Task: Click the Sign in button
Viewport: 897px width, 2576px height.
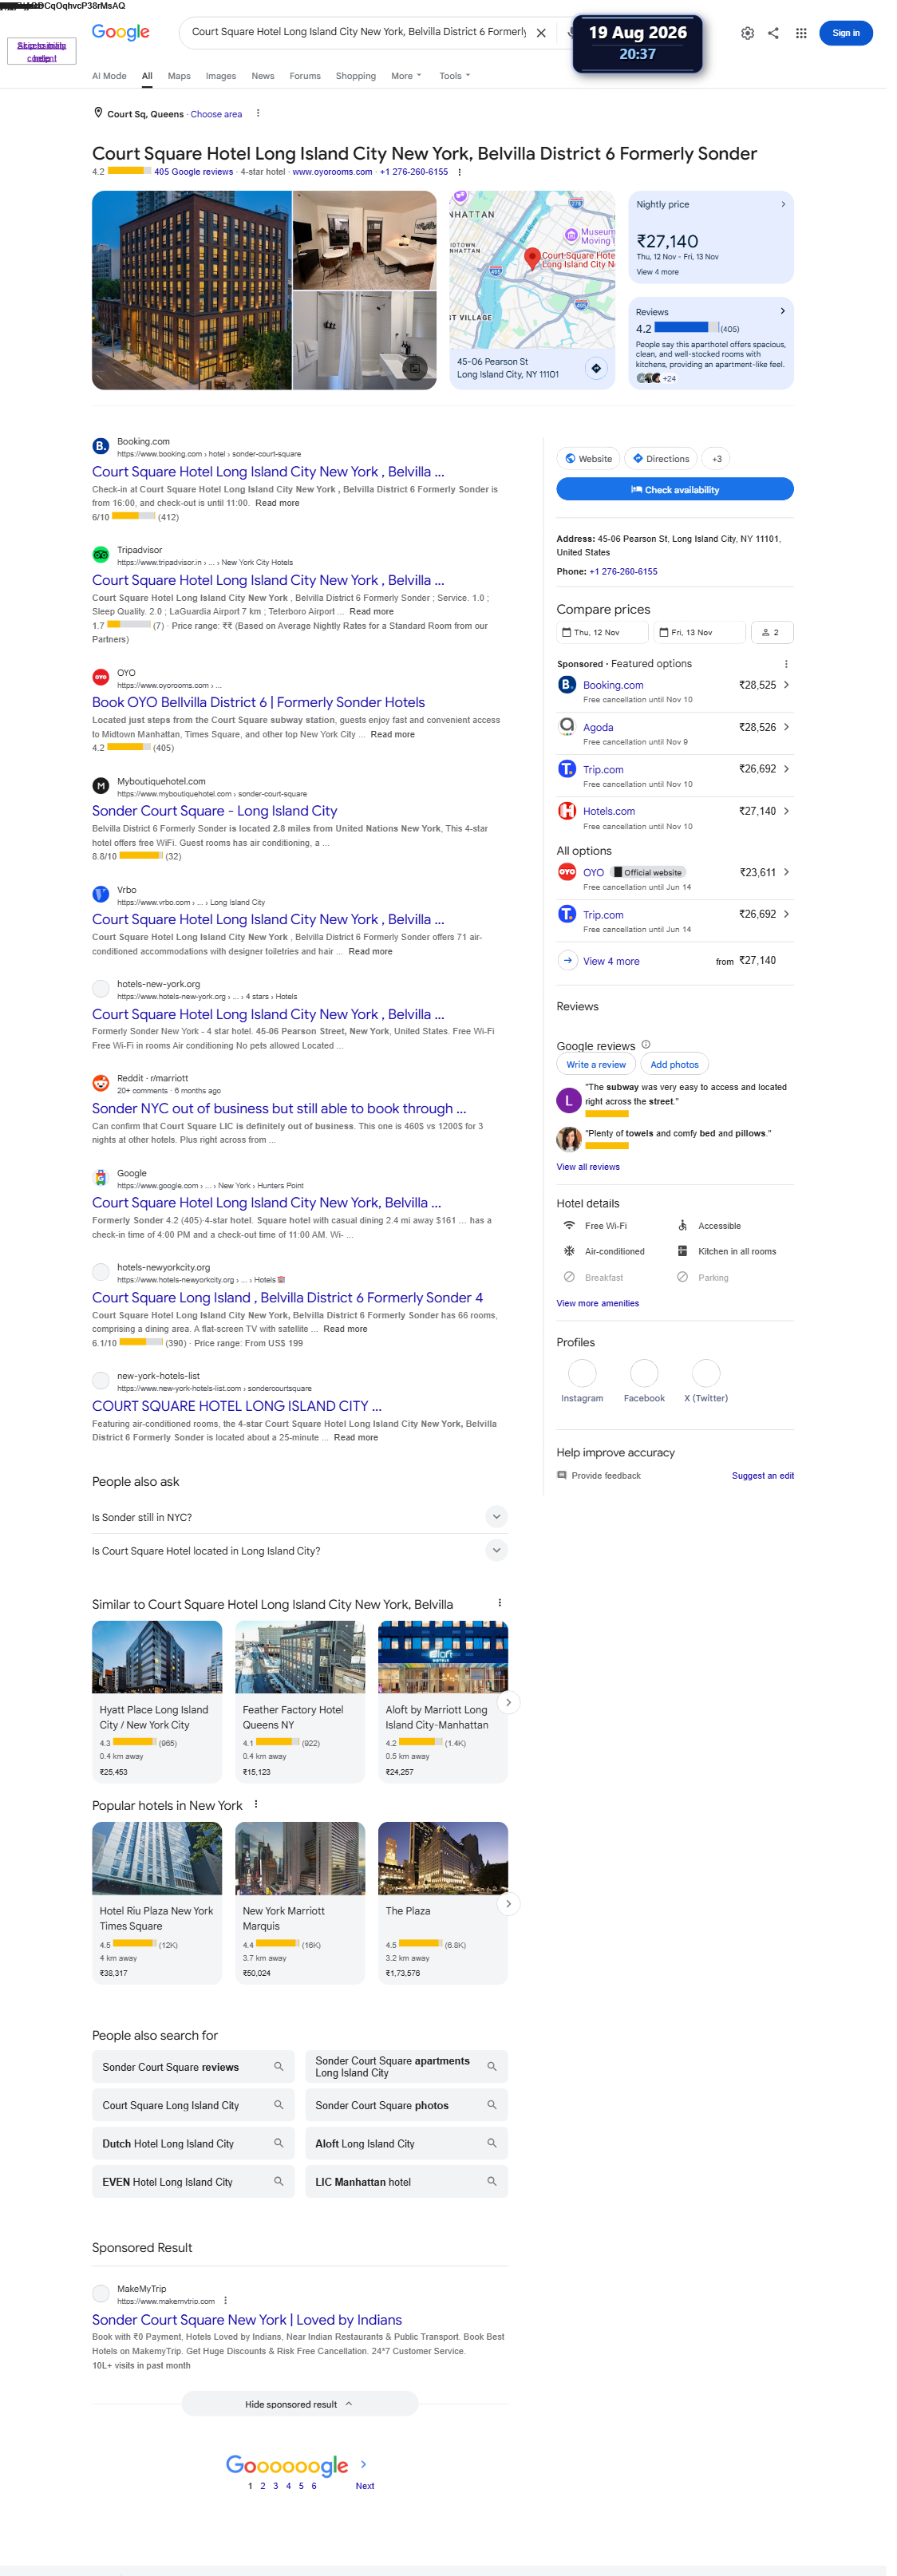Action: [846, 33]
